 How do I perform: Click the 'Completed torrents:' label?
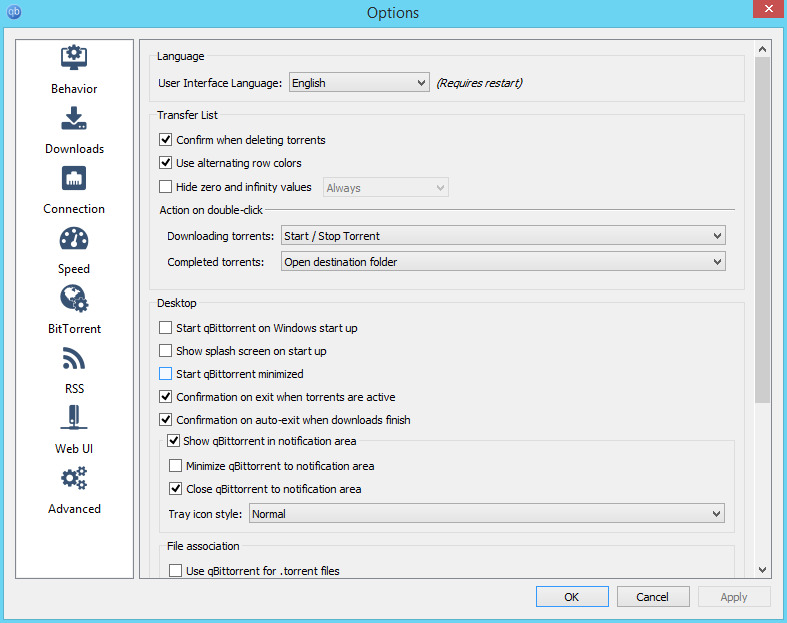point(215,262)
